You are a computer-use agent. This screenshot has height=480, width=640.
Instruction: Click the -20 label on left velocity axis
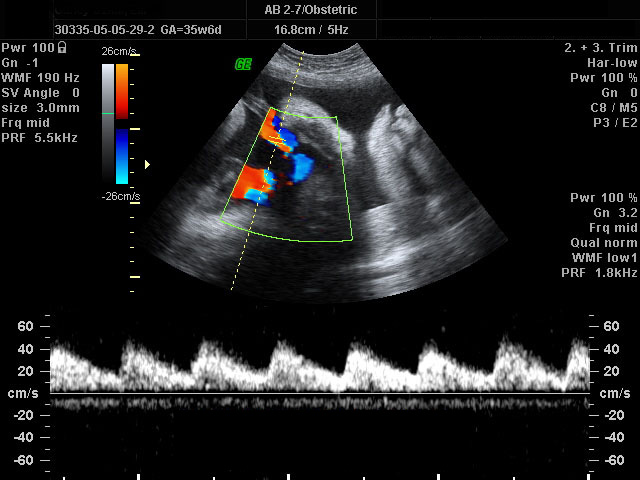point(24,415)
